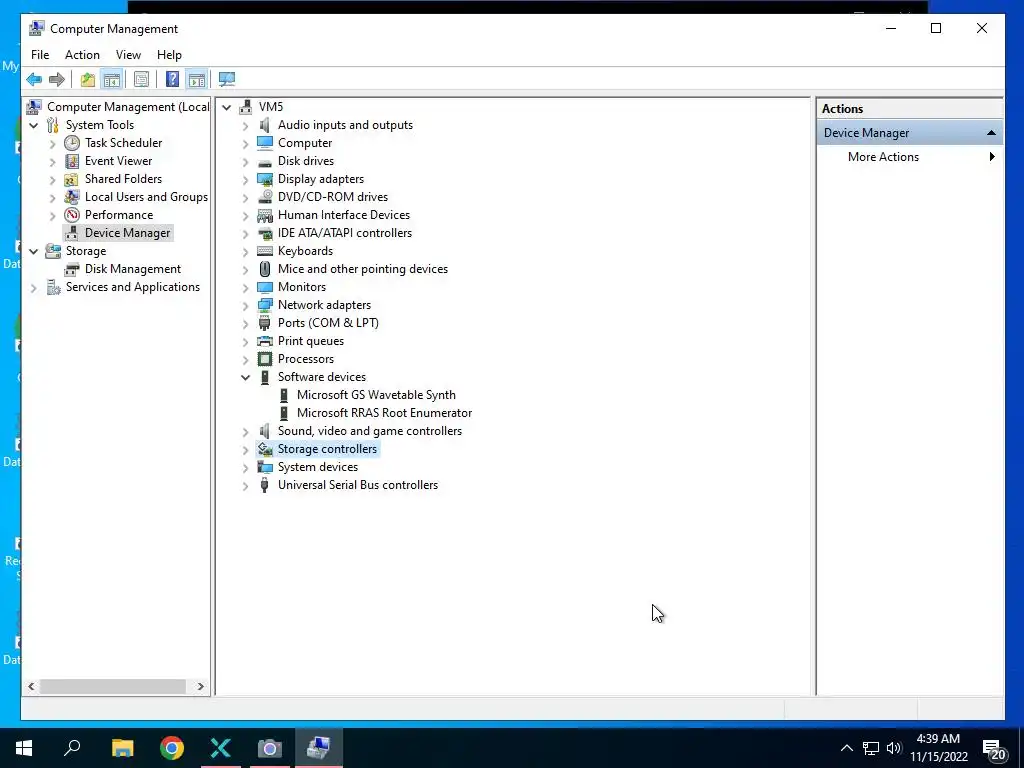1024x768 pixels.
Task: Expand the Disk drives category
Action: [246, 161]
